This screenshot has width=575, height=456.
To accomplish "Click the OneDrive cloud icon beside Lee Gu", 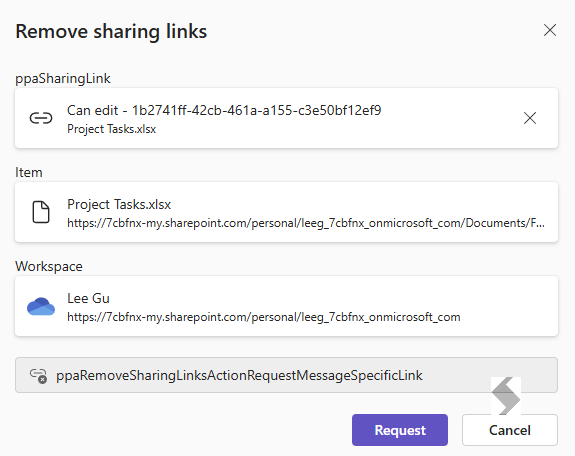I will pyautogui.click(x=41, y=306).
